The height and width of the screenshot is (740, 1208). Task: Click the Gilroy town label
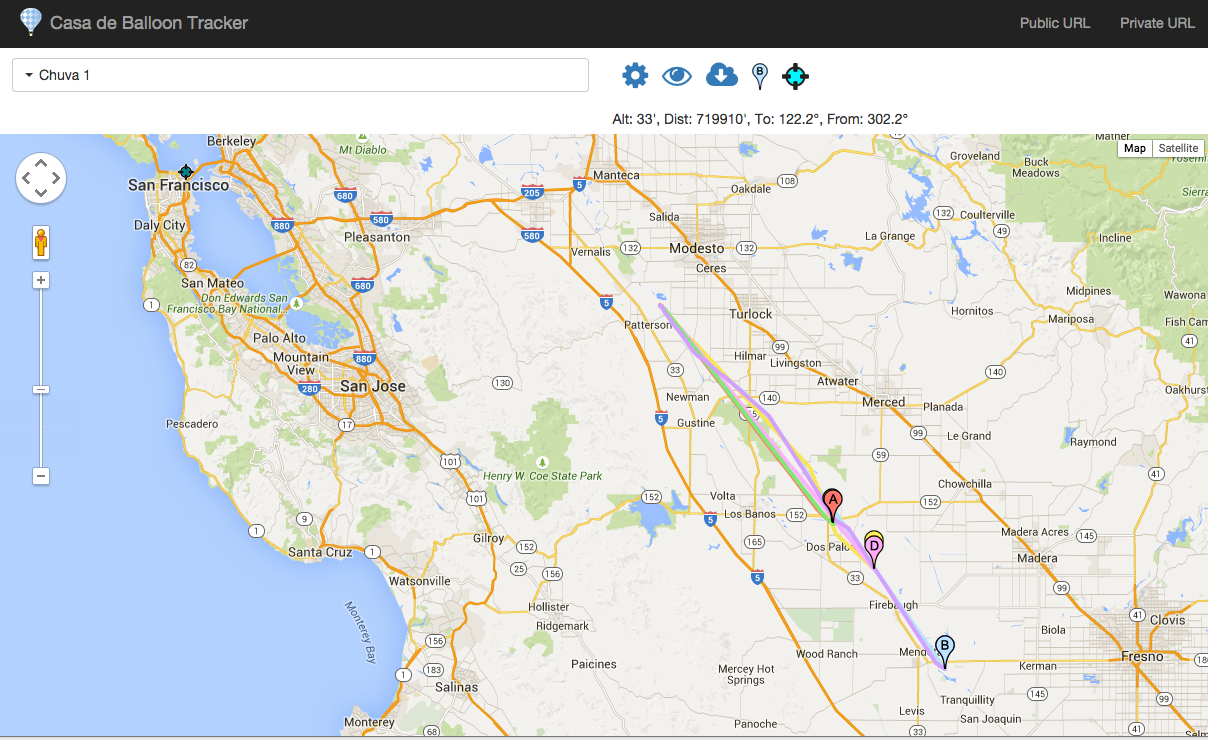pyautogui.click(x=489, y=538)
